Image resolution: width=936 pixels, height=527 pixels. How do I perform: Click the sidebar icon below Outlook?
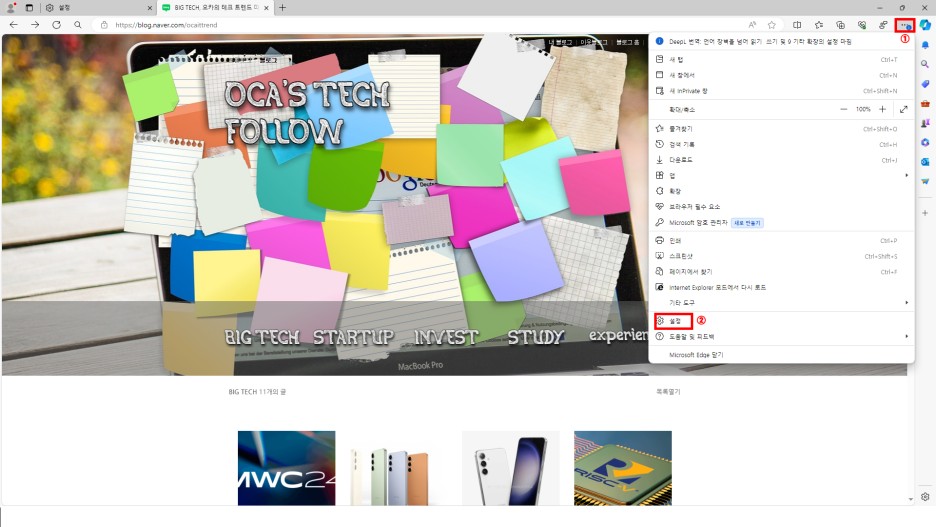point(925,181)
